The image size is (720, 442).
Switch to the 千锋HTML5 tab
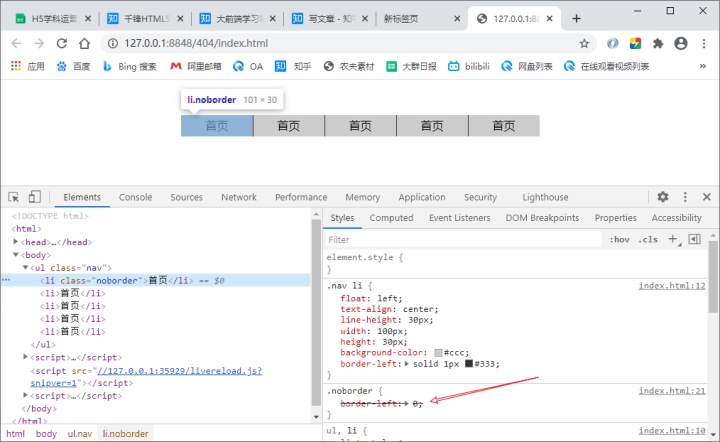(145, 19)
